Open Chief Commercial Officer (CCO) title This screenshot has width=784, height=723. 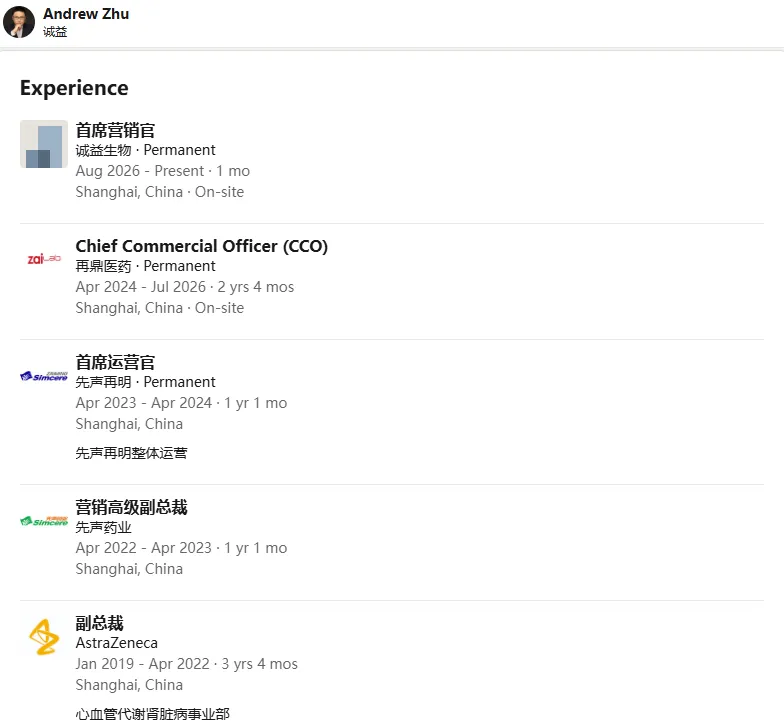(202, 246)
